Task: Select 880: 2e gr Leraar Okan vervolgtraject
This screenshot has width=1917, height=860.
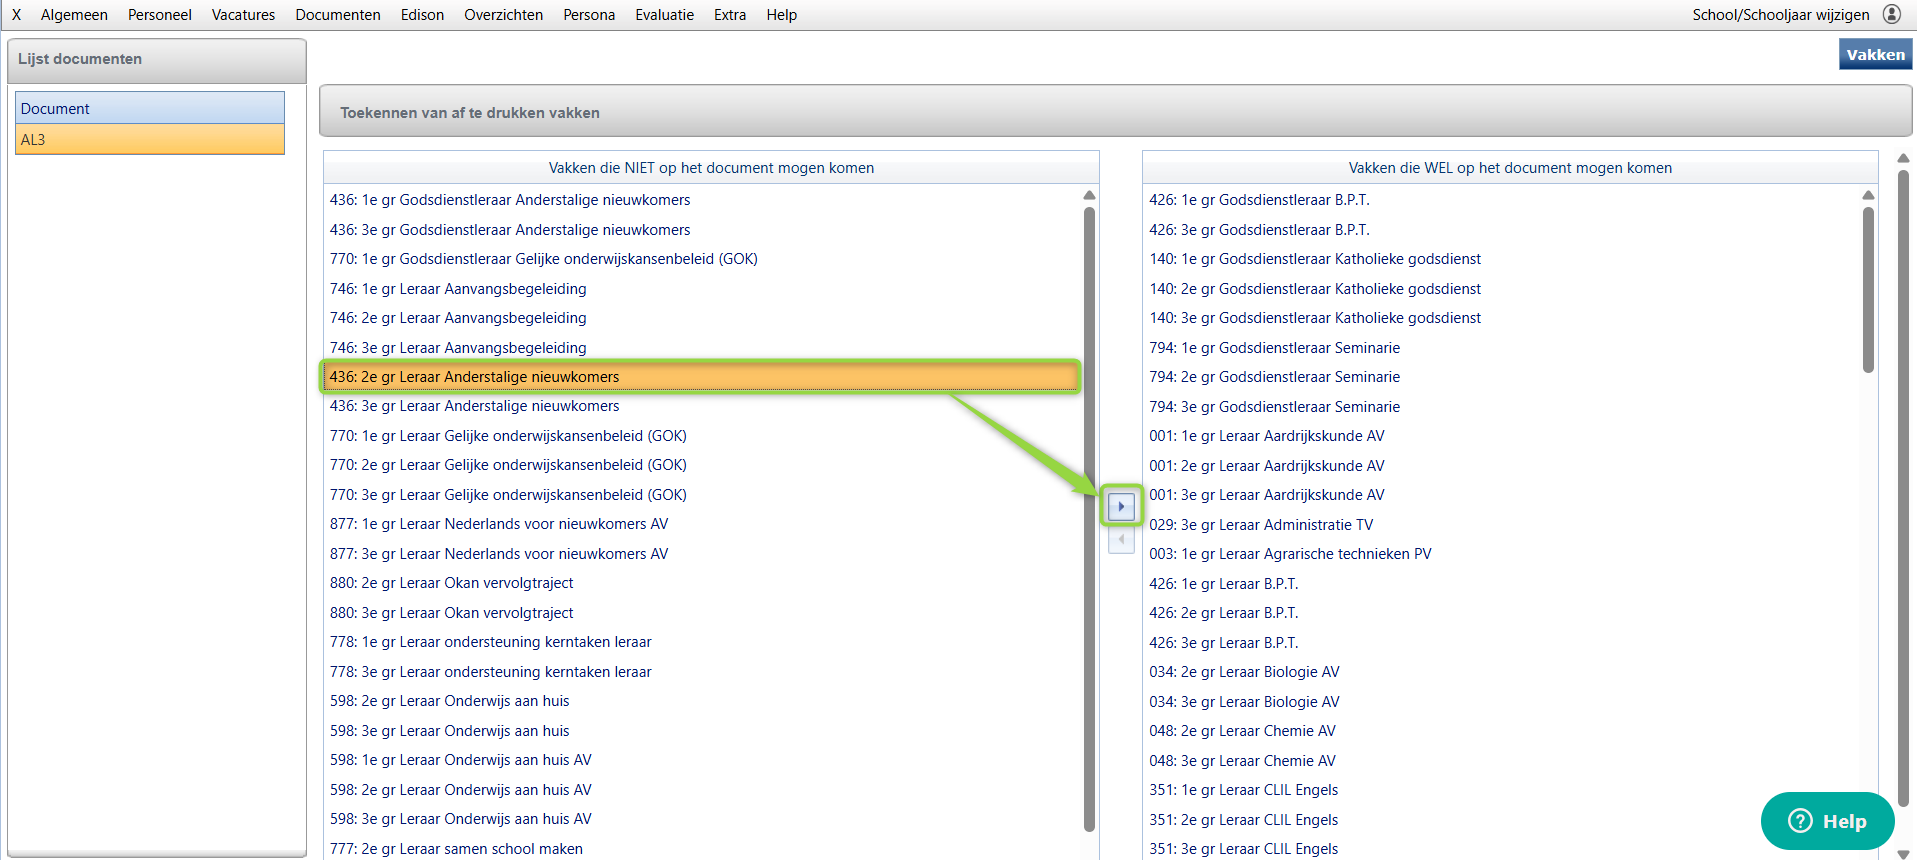Action: coord(451,583)
